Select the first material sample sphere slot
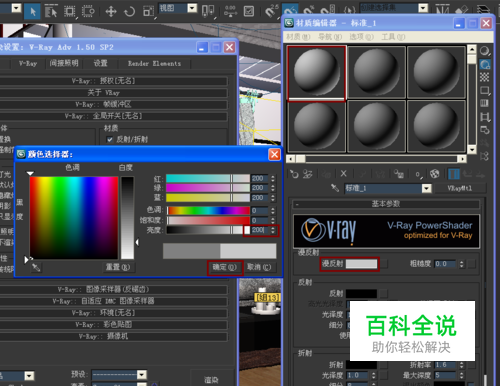Screen dimensions: 500x386 pyautogui.click(x=316, y=73)
